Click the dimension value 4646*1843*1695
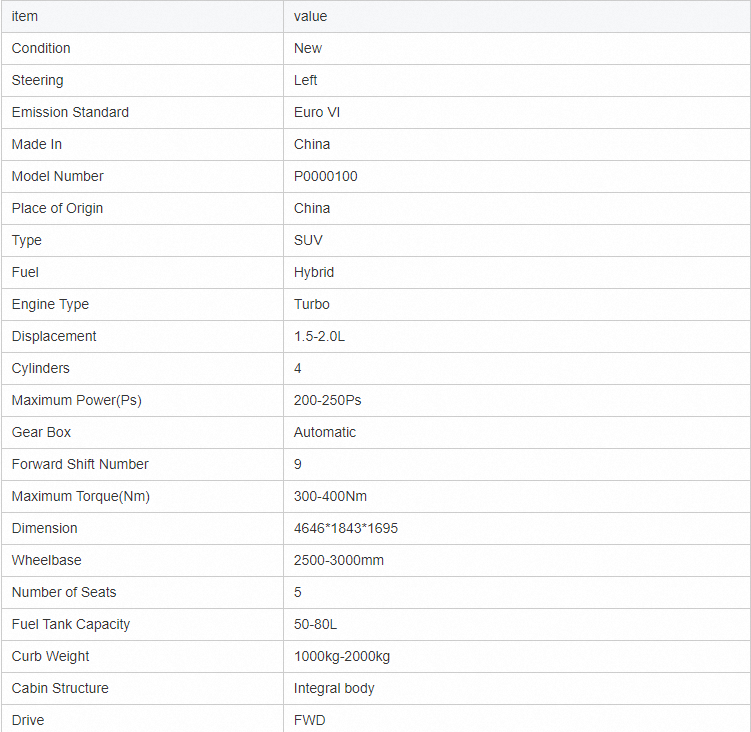 tap(346, 528)
